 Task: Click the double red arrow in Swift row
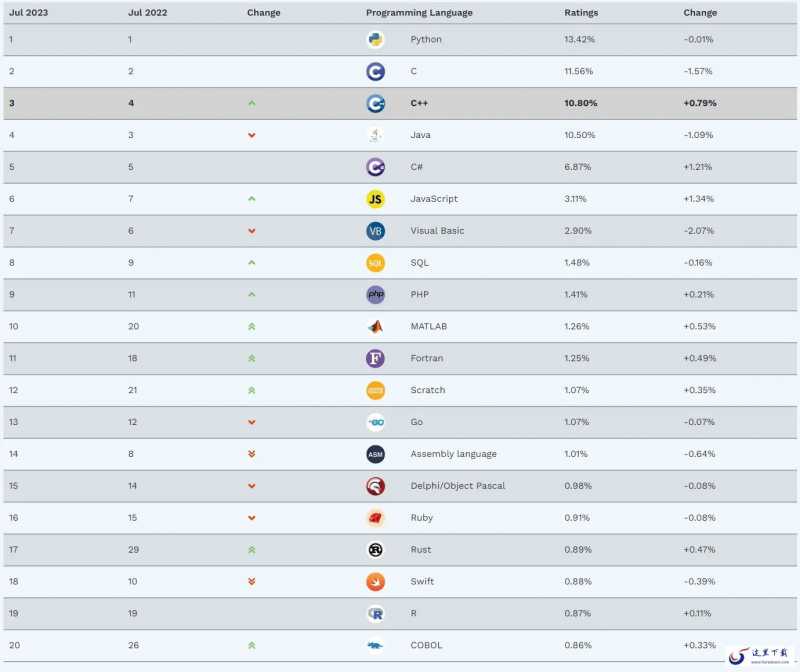click(x=252, y=582)
